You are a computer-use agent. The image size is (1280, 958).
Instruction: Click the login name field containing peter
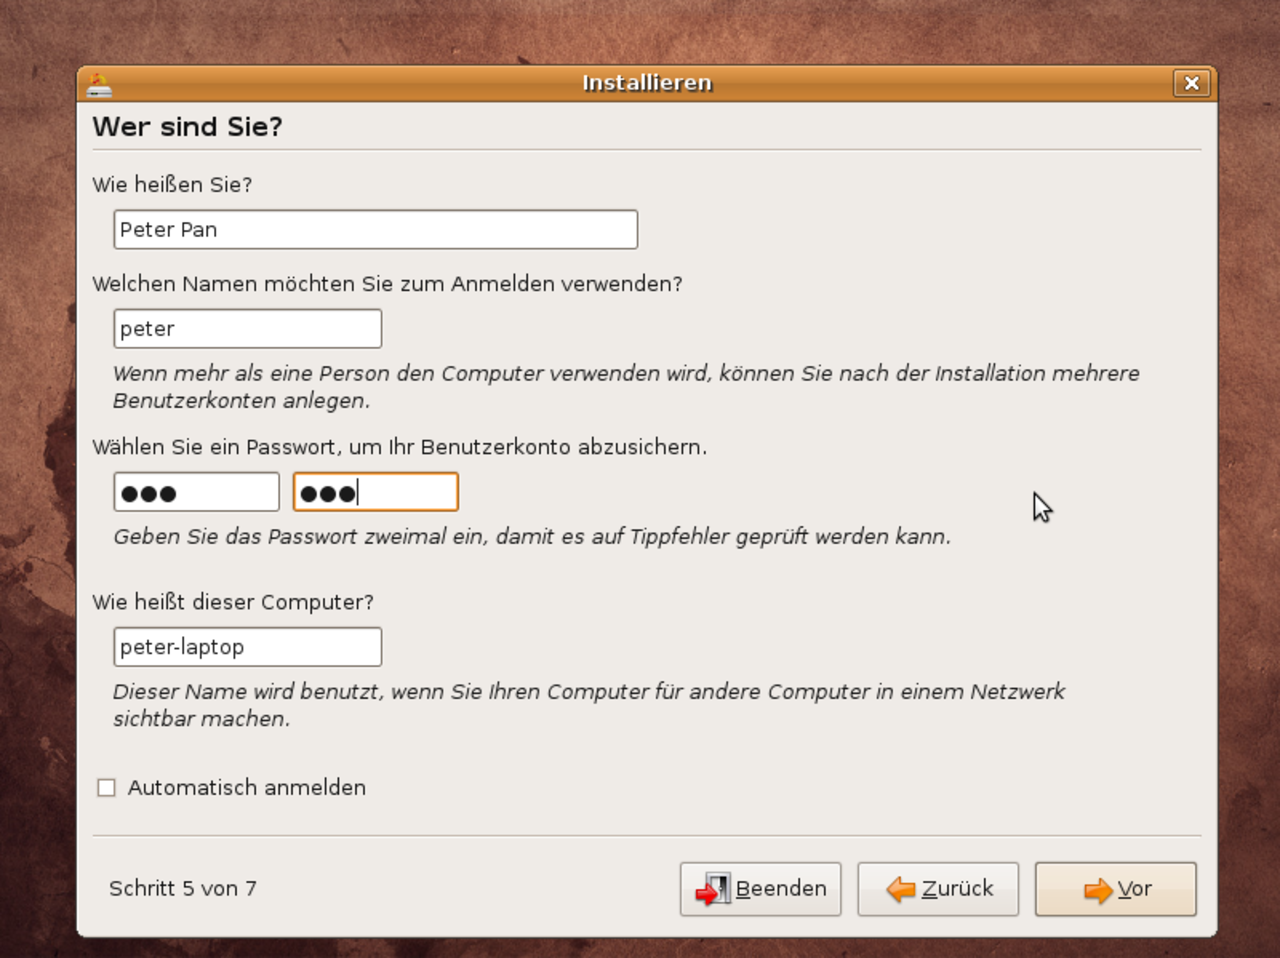click(248, 329)
